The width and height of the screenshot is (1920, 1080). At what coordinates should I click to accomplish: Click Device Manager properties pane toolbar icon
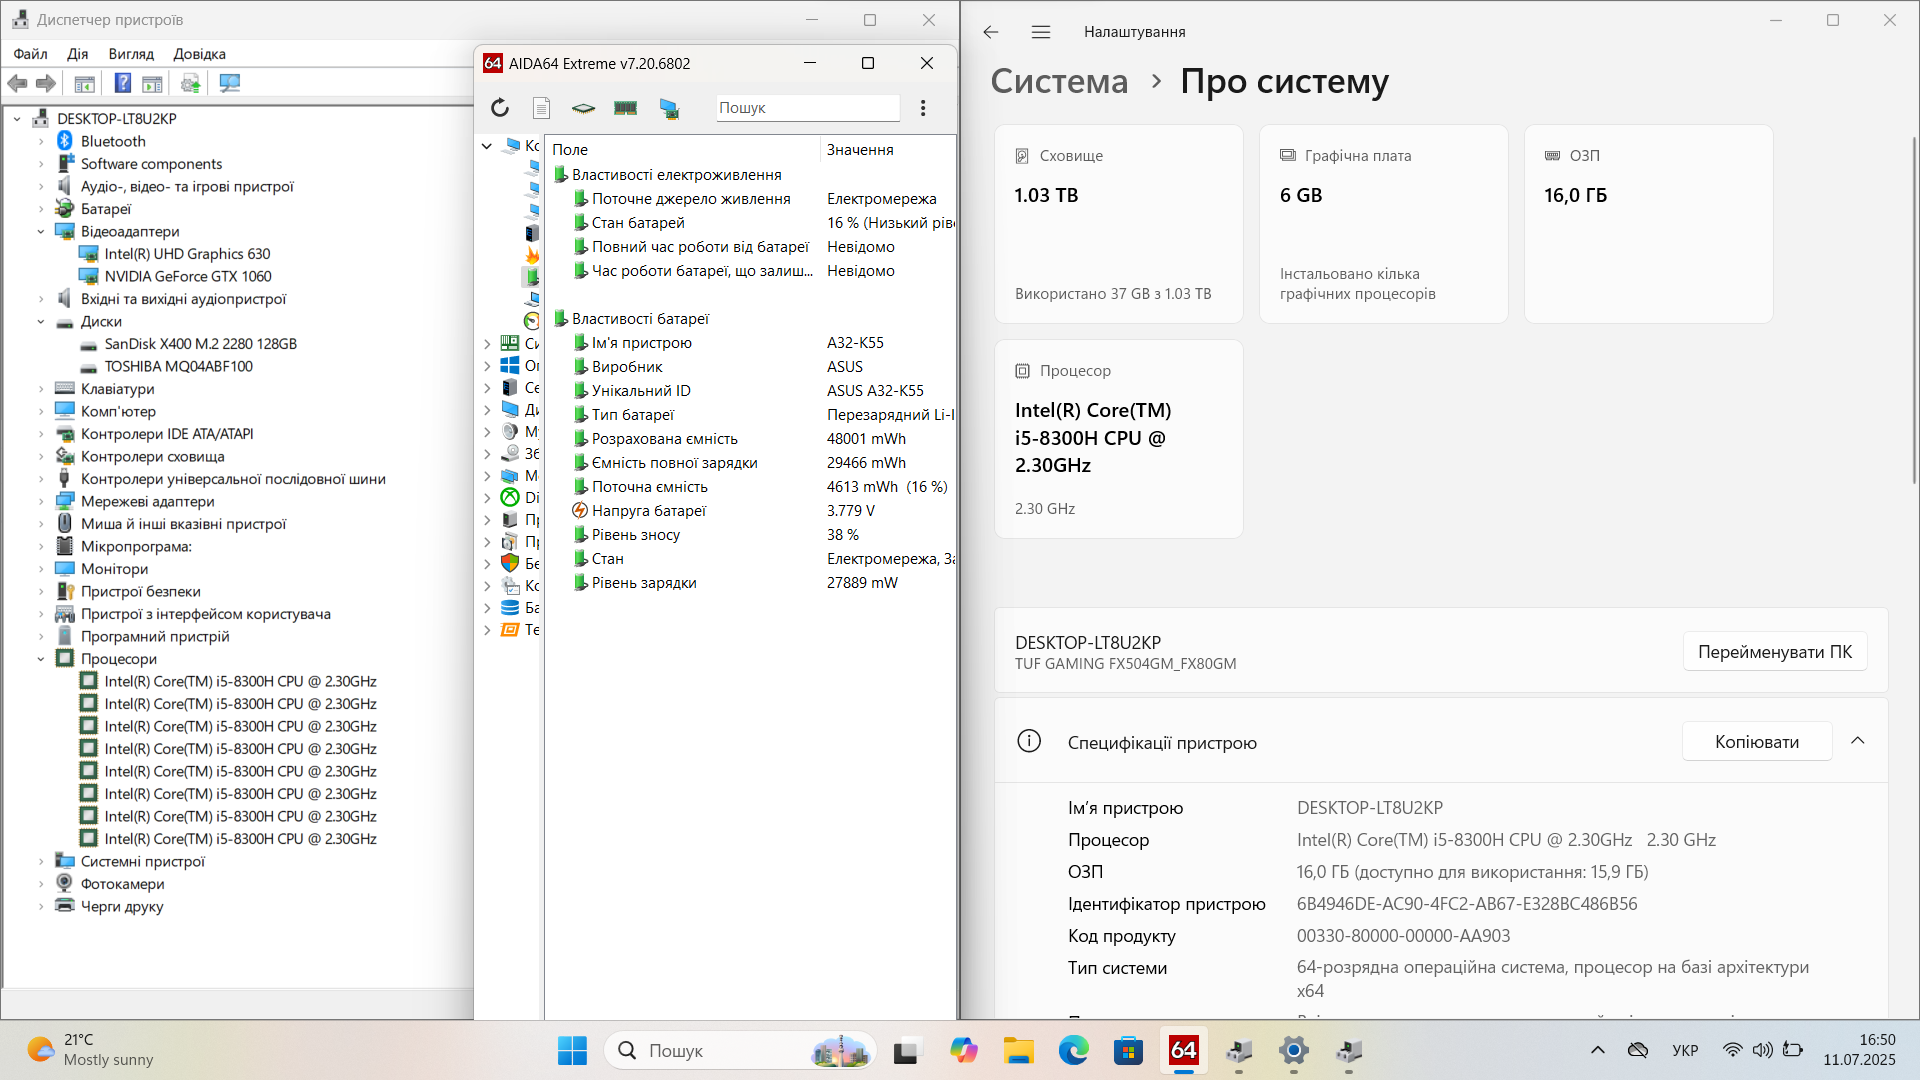tap(152, 84)
